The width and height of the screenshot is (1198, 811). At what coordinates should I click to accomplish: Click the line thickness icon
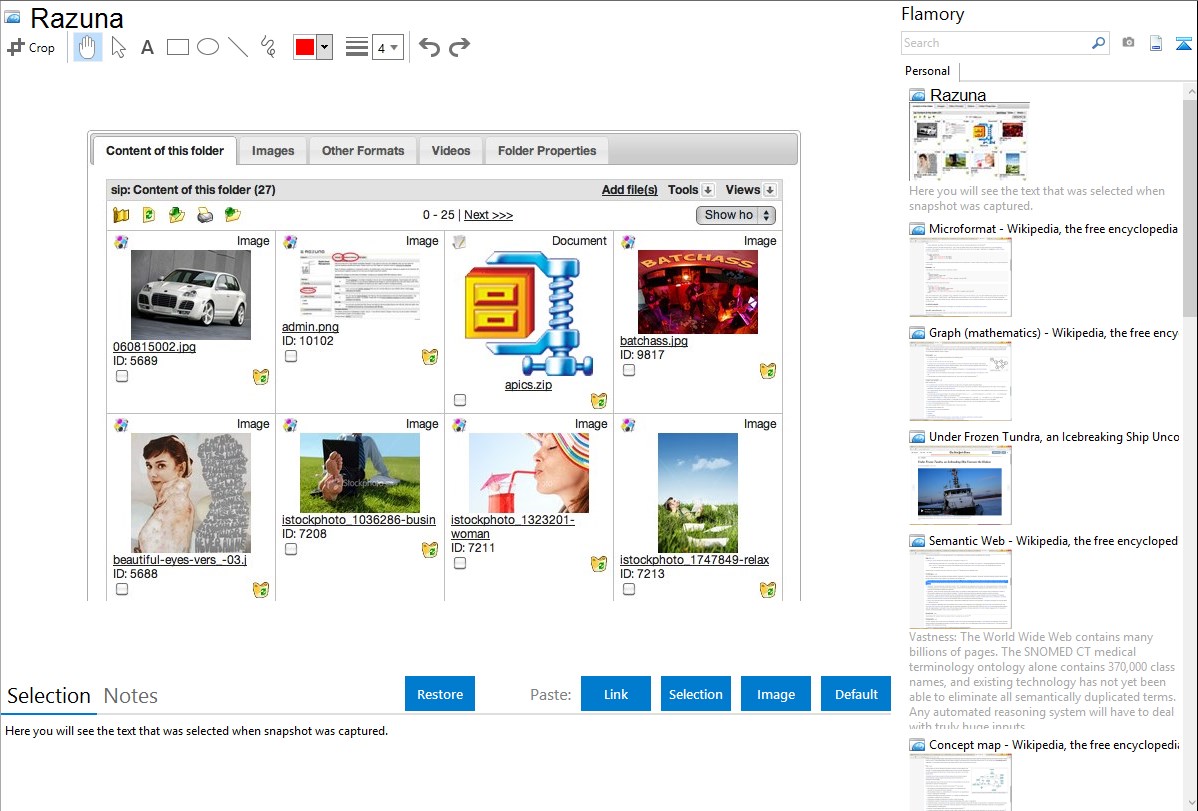[x=357, y=47]
